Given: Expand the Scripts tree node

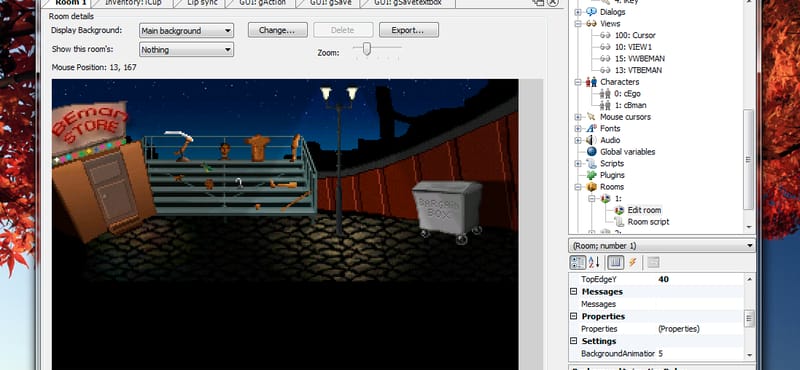Looking at the screenshot, I should (578, 163).
